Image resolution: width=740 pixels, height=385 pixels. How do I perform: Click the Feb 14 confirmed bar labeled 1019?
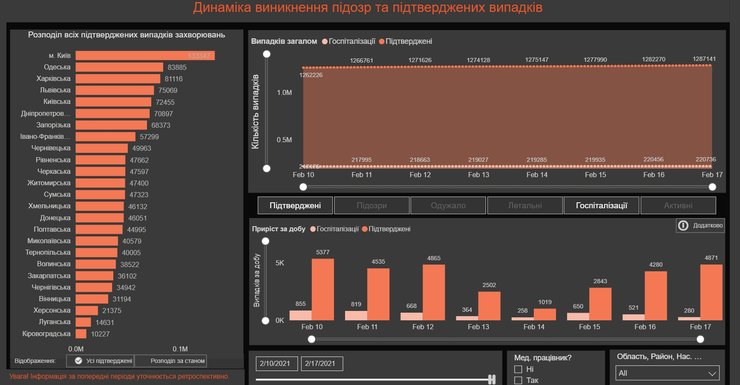click(545, 315)
